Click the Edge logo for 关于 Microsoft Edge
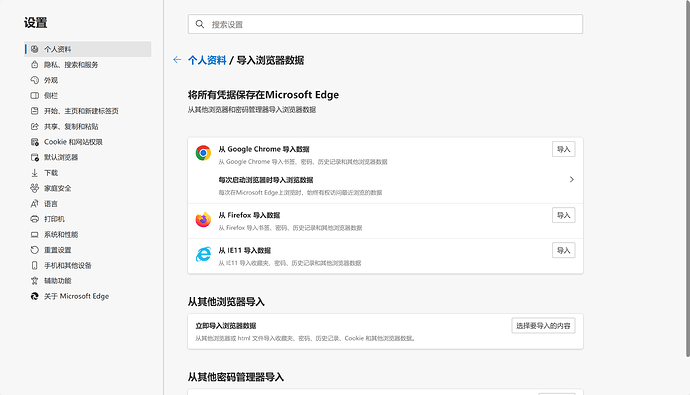 point(34,296)
